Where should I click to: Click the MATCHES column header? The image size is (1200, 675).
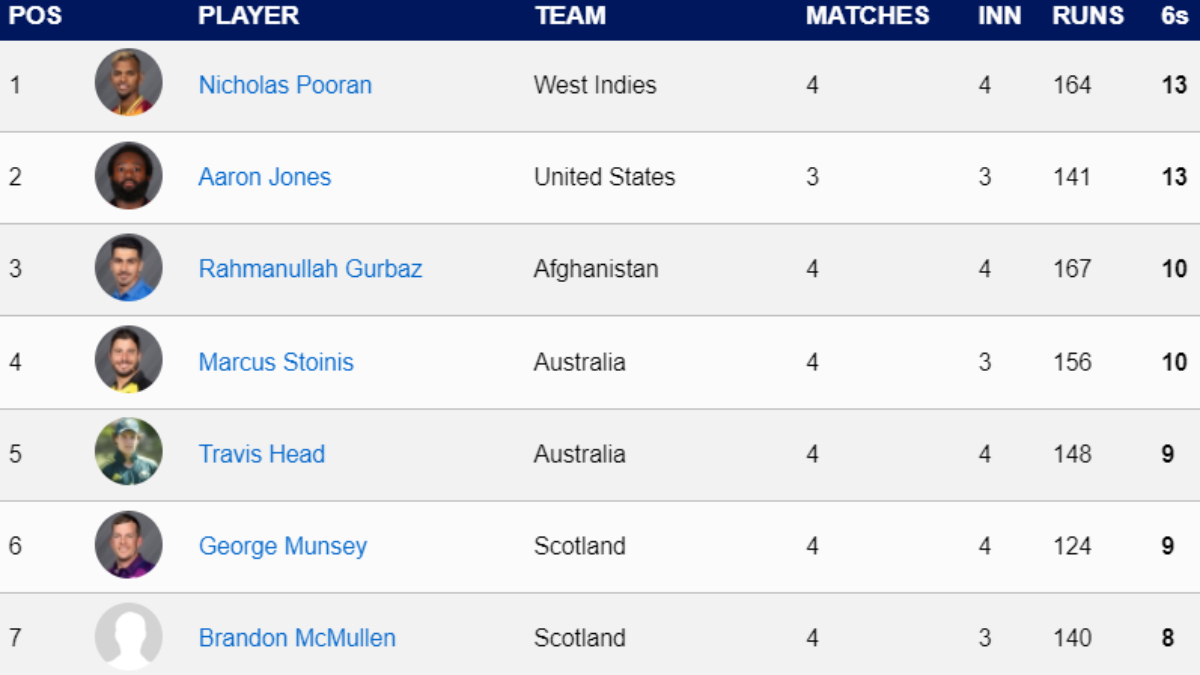click(x=868, y=16)
